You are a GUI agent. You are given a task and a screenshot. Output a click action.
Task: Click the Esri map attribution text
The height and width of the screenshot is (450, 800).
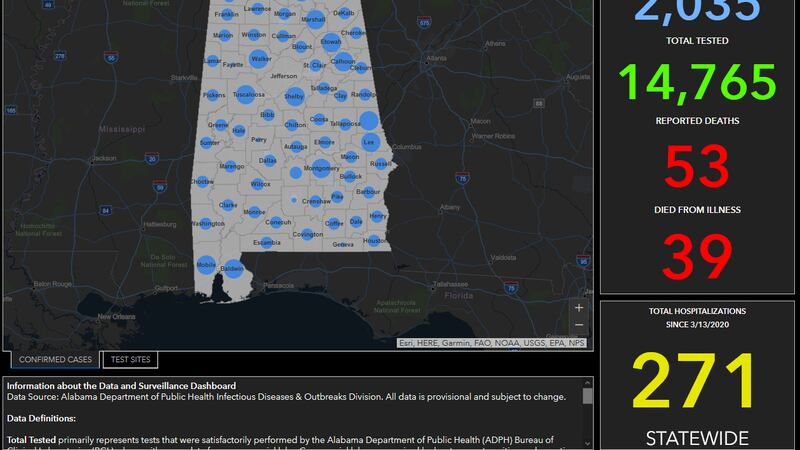coord(491,343)
